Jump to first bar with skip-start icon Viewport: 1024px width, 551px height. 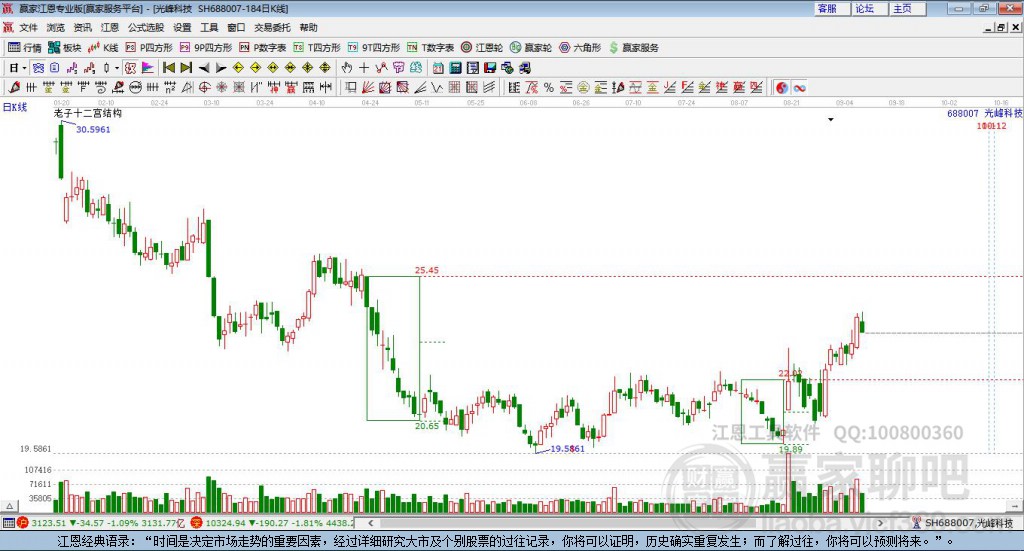(168, 68)
